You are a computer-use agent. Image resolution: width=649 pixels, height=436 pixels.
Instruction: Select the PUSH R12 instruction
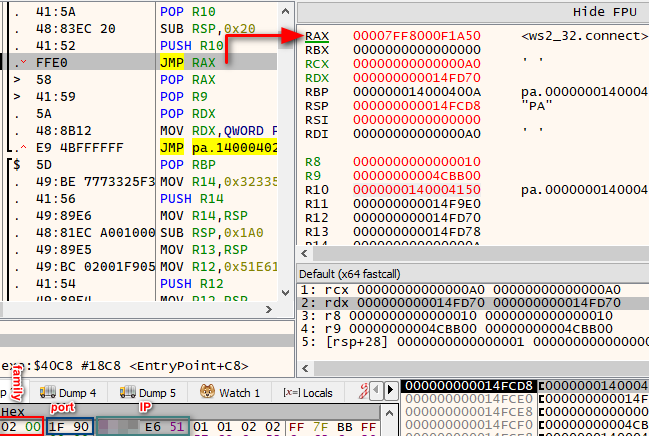(x=192, y=283)
